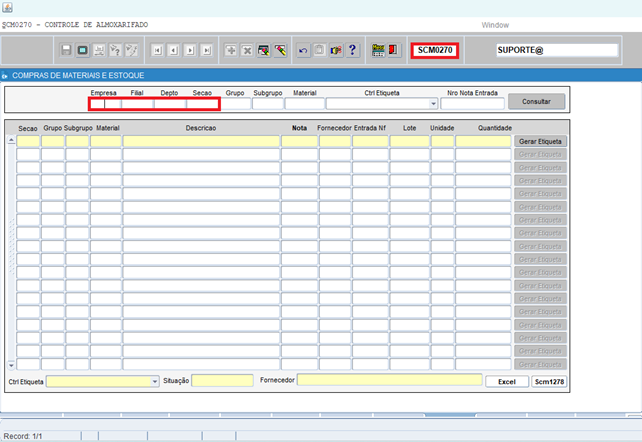The width and height of the screenshot is (642, 442).
Task: Go to the first record
Action: [x=157, y=50]
